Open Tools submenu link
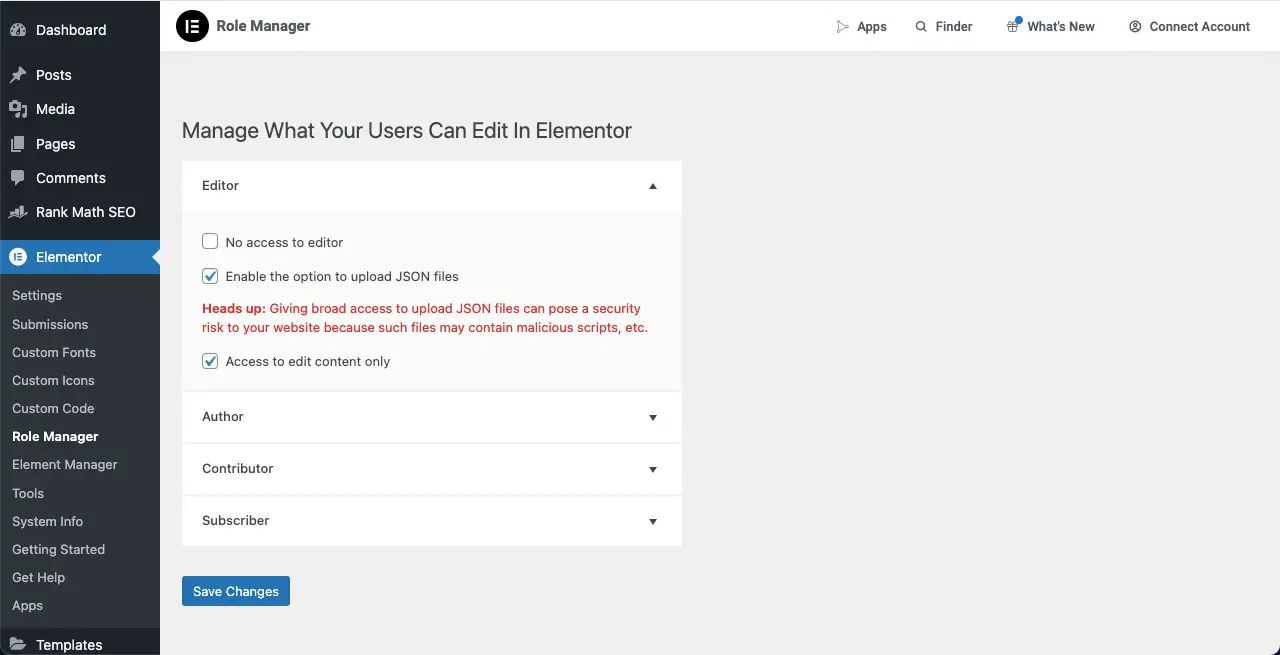The height and width of the screenshot is (655, 1280). (28, 493)
